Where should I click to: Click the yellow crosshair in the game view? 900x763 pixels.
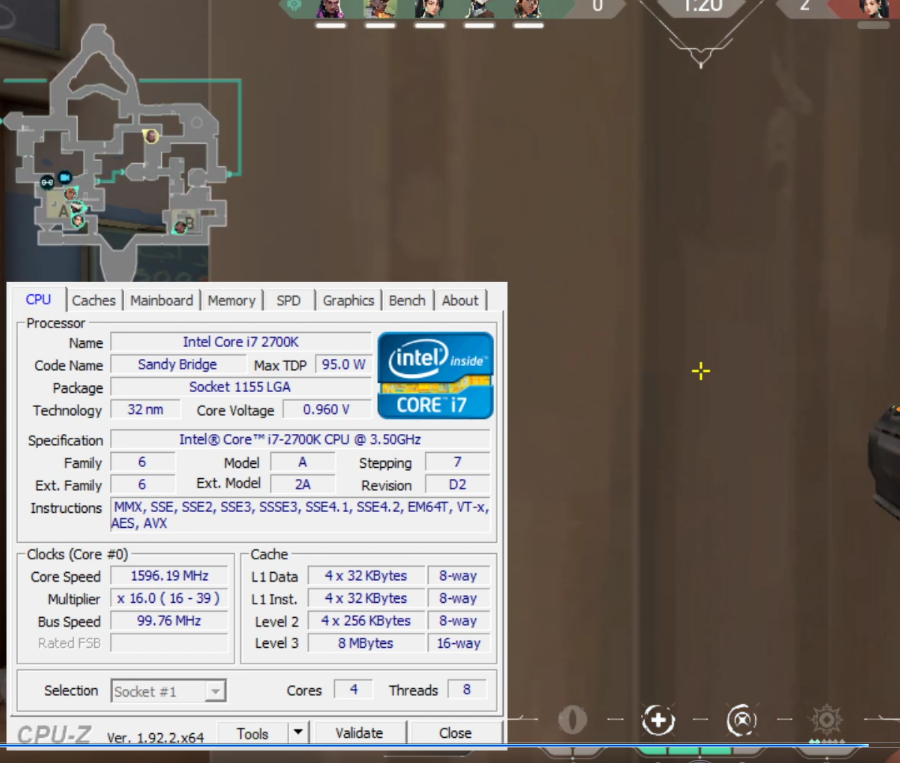701,371
